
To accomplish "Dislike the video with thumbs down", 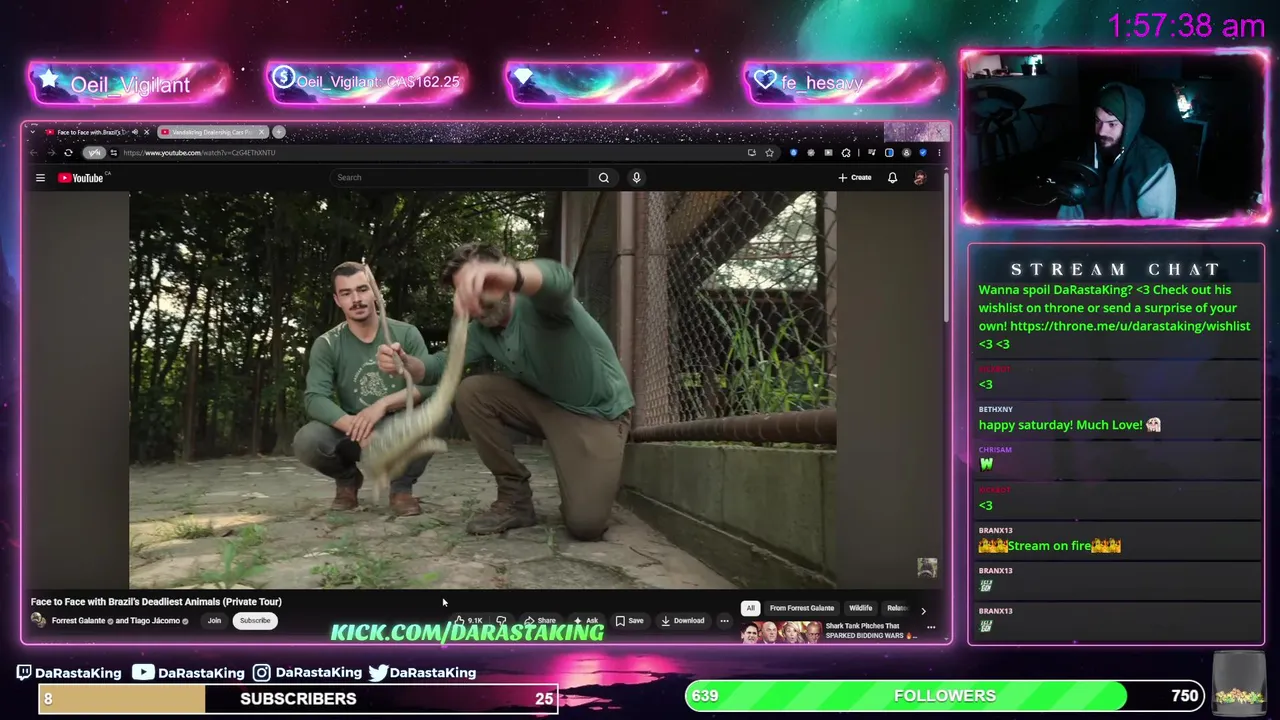I will coord(501,620).
